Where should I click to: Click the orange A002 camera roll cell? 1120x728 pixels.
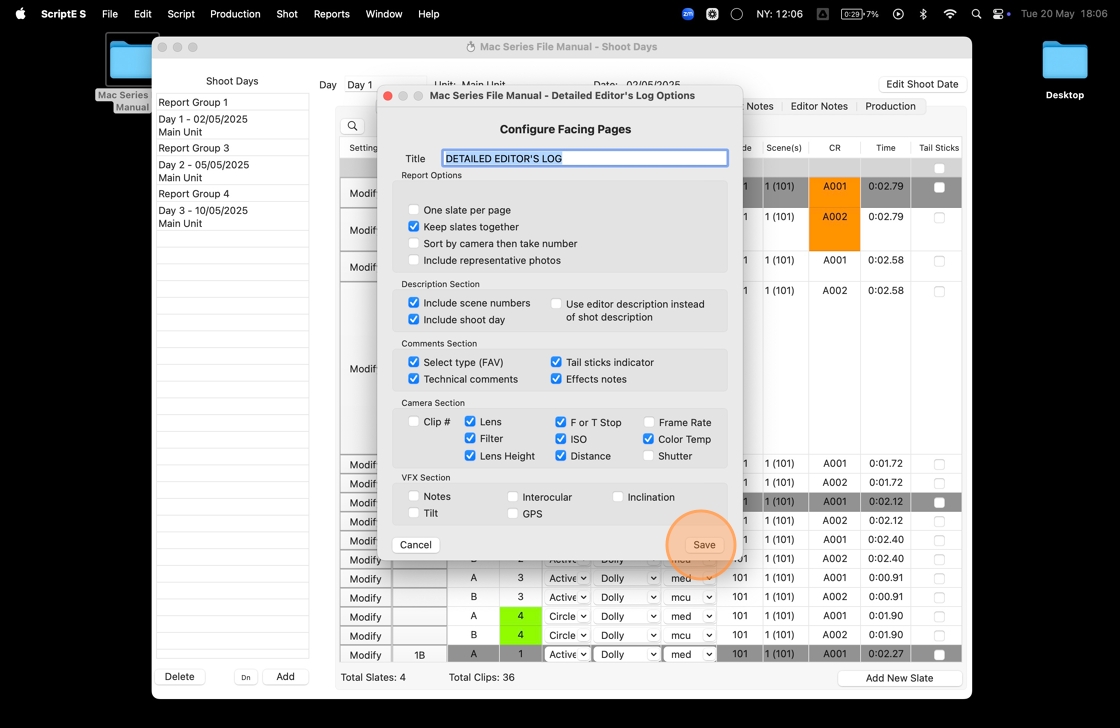tap(834, 229)
